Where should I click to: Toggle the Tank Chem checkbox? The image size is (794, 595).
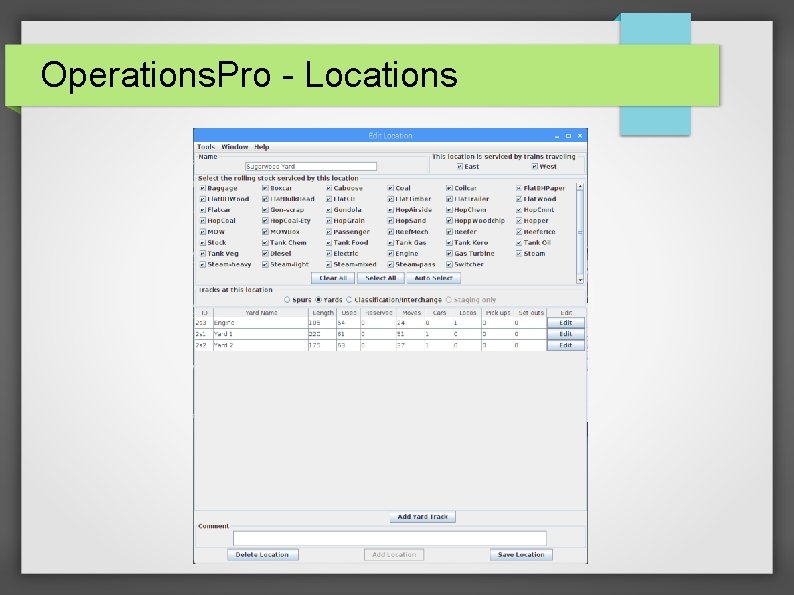265,243
